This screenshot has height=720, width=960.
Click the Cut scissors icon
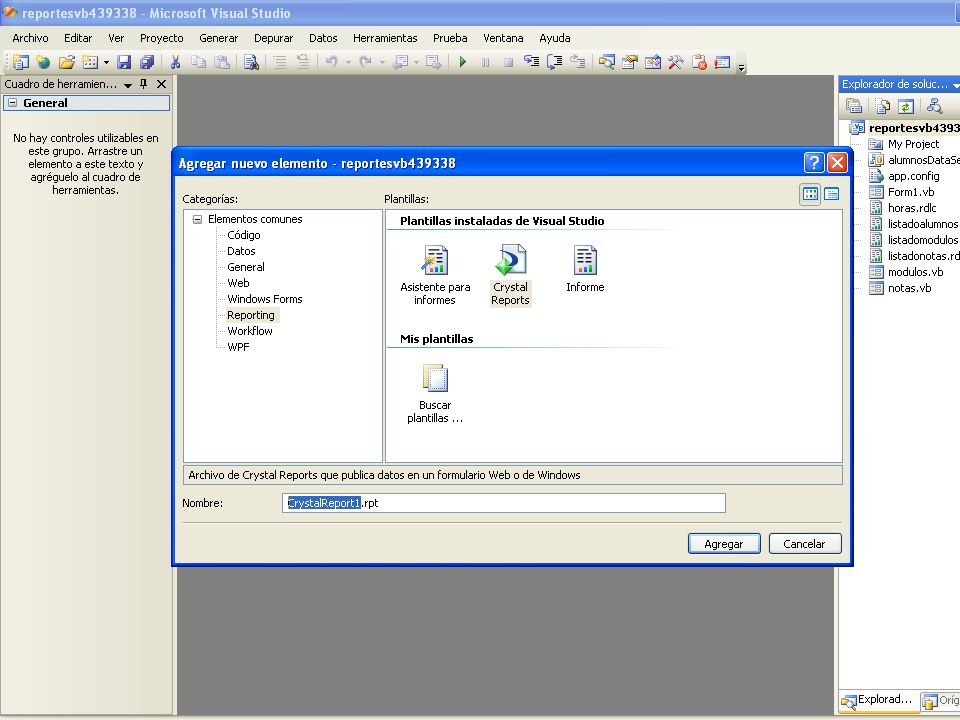point(175,62)
